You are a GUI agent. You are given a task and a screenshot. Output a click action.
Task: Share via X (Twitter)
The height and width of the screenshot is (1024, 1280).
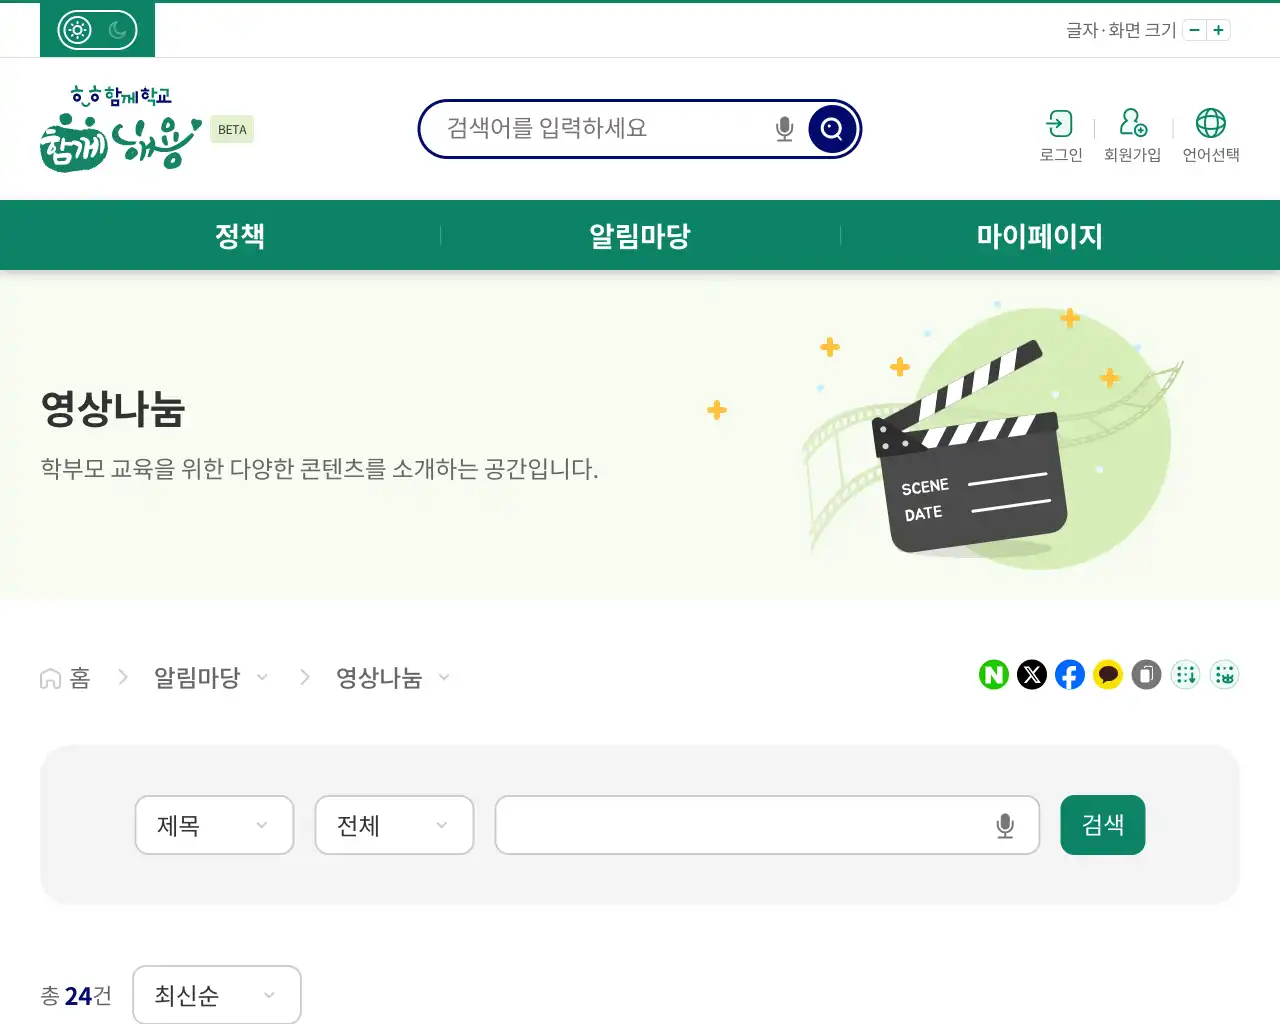pyautogui.click(x=1031, y=675)
